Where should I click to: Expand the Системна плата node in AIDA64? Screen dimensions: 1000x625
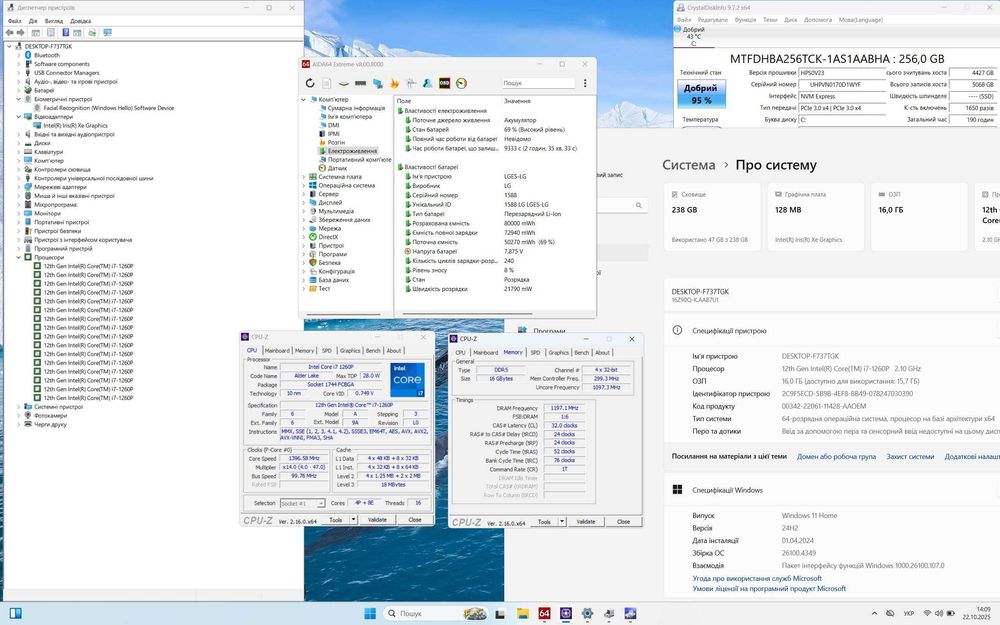304,177
